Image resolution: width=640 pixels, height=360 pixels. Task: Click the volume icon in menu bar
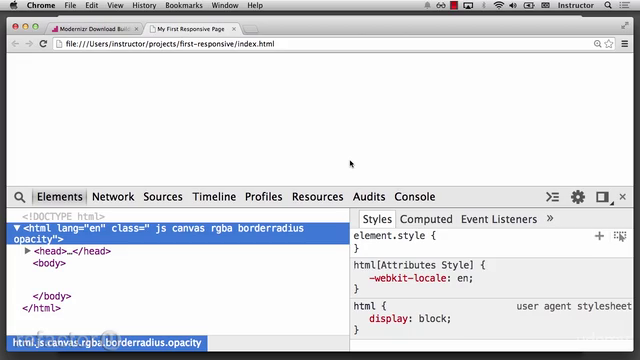click(x=513, y=5)
